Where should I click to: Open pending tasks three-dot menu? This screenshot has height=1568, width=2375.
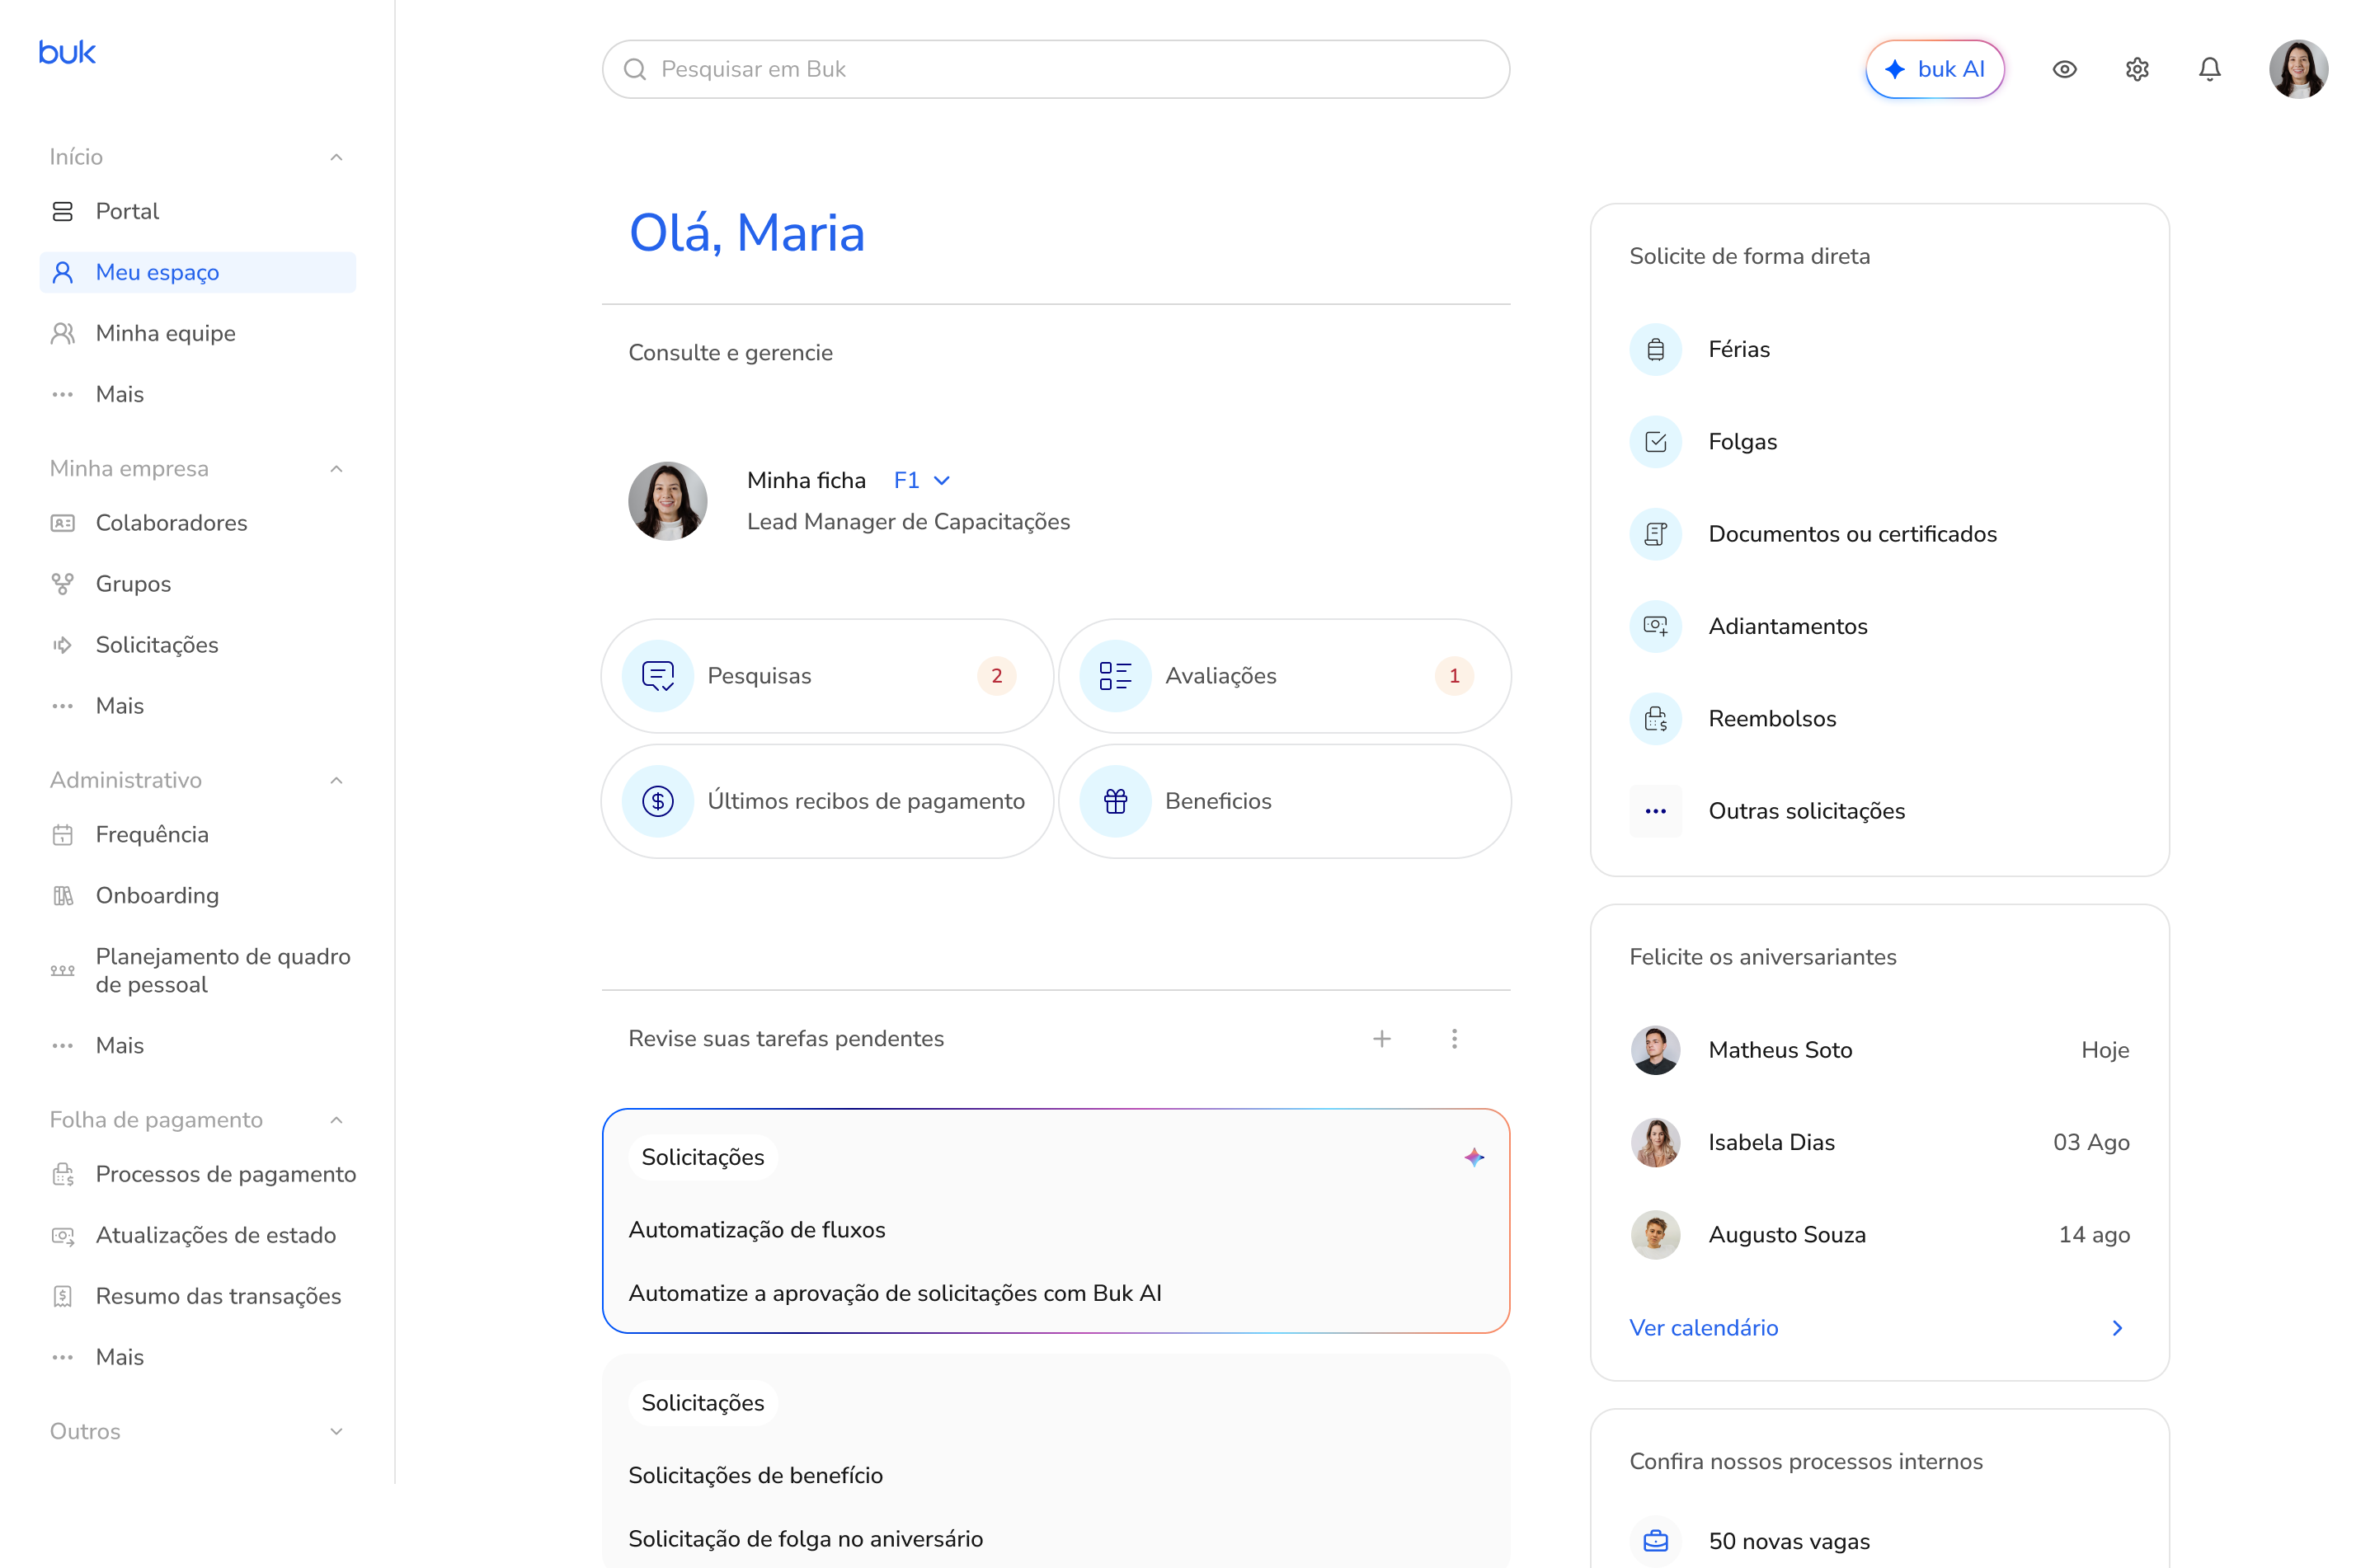pyautogui.click(x=1453, y=1039)
